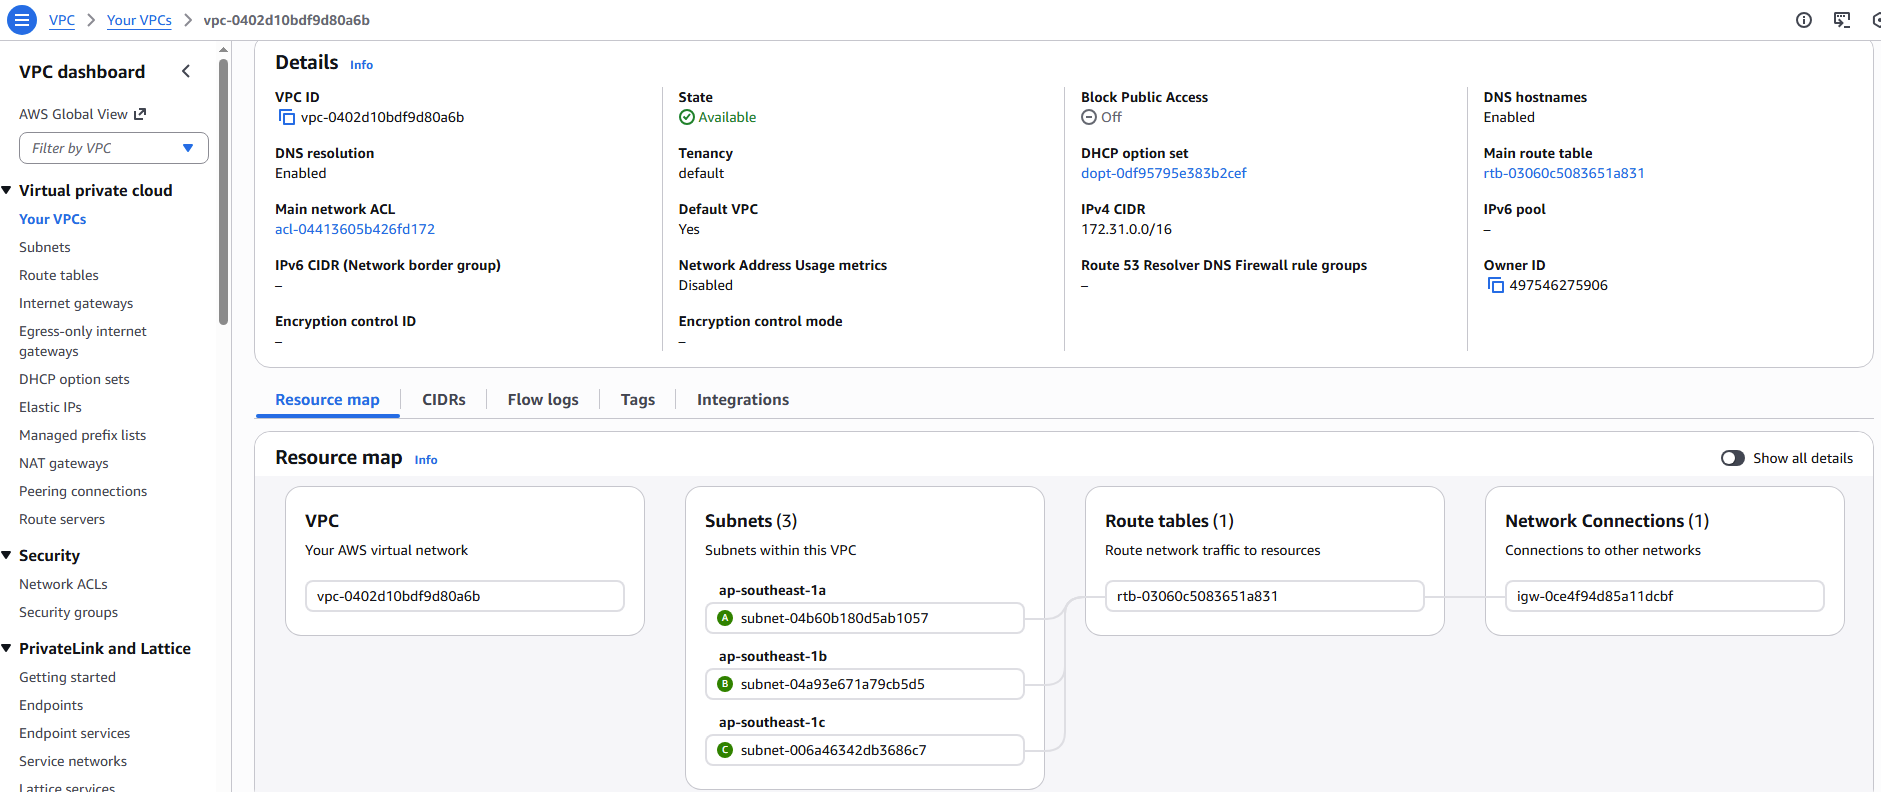Open the DHCP option set link

point(1163,173)
